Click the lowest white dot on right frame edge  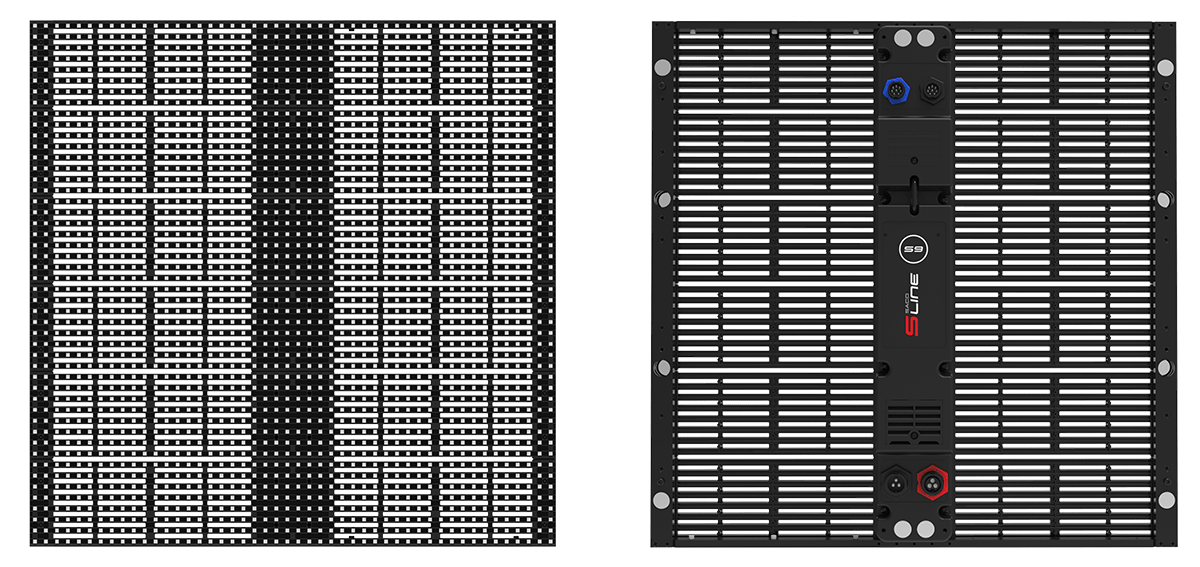(1165, 500)
